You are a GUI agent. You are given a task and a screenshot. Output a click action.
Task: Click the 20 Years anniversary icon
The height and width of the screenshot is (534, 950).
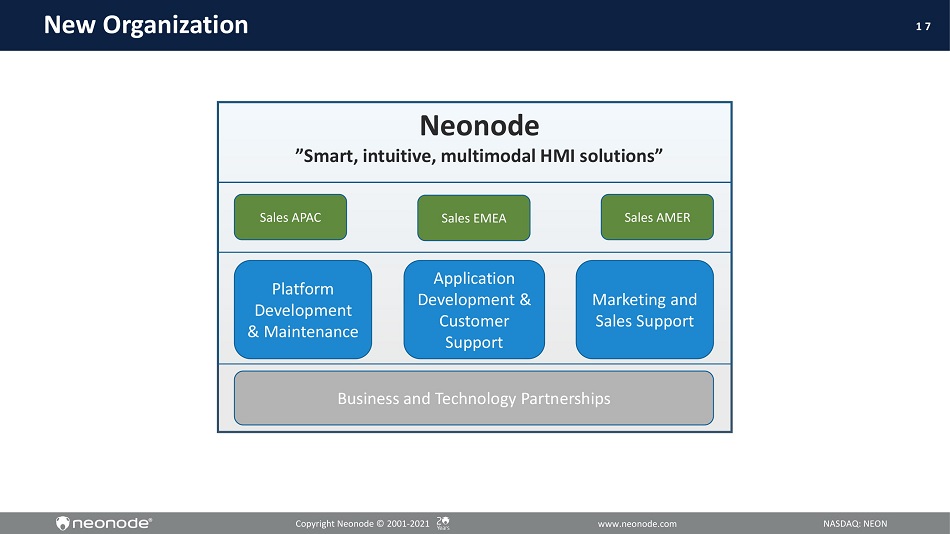[x=443, y=523]
